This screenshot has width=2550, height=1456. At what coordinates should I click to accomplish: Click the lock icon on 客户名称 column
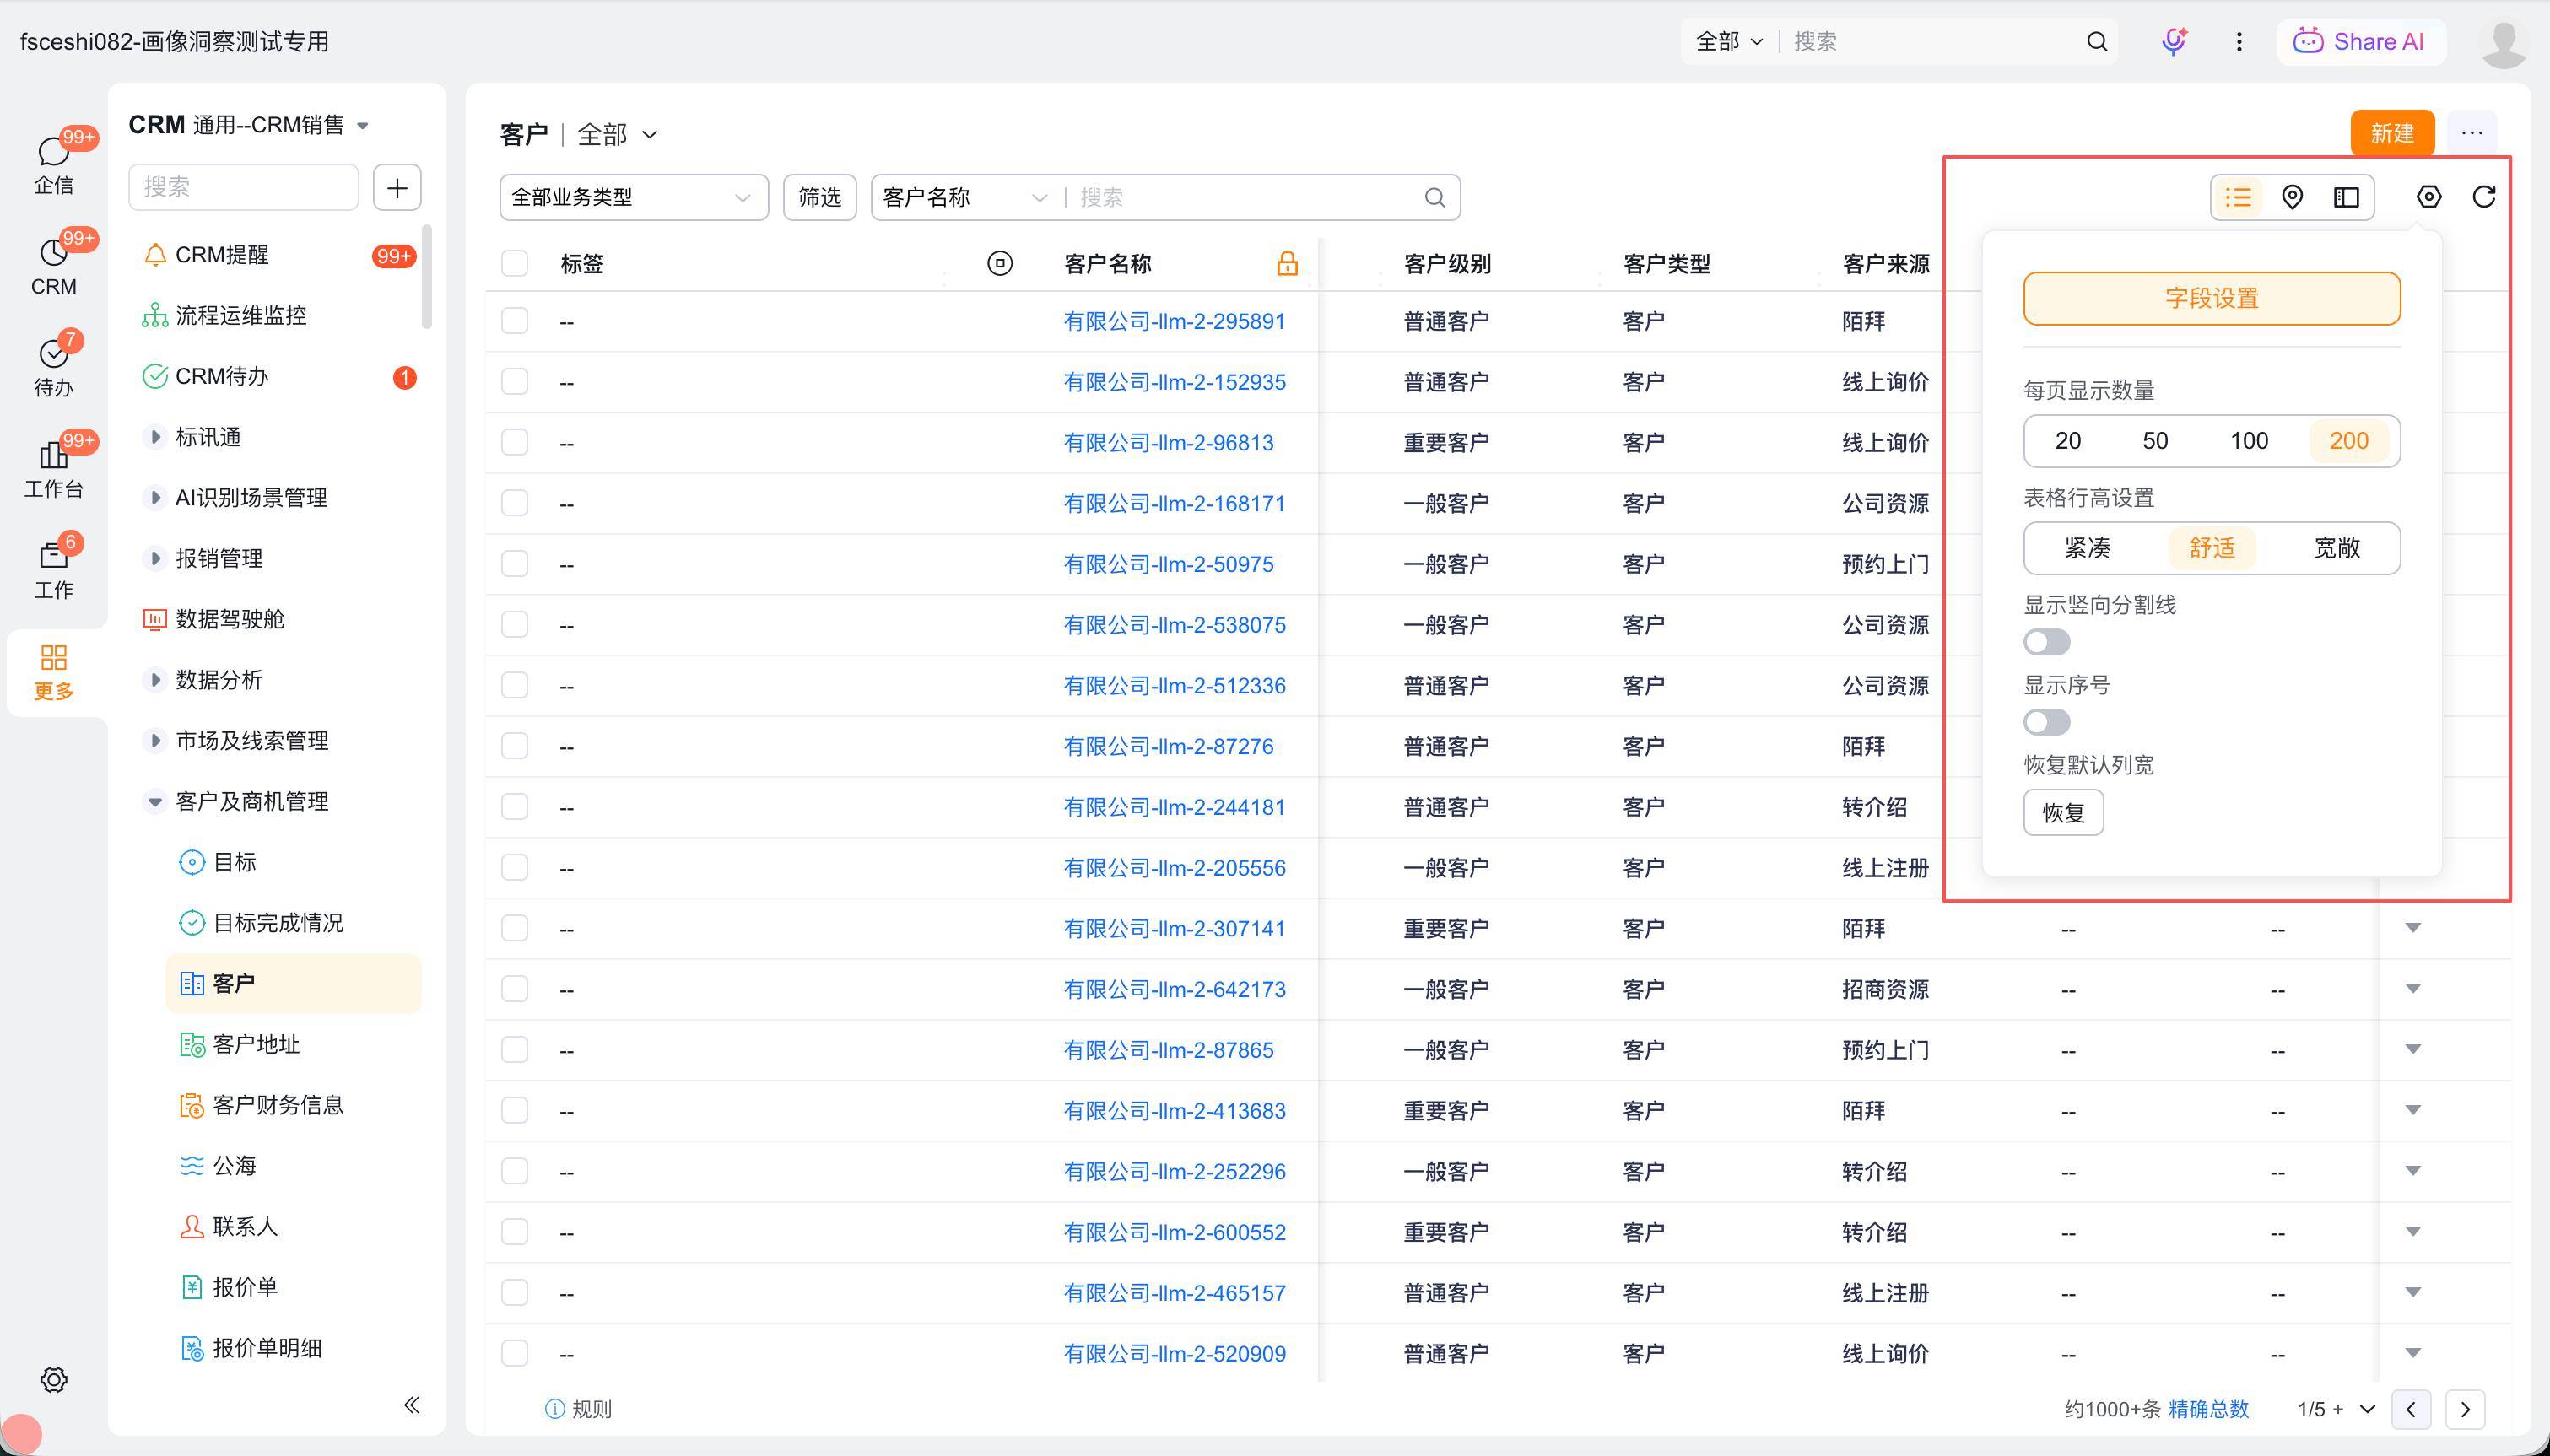[x=1287, y=264]
